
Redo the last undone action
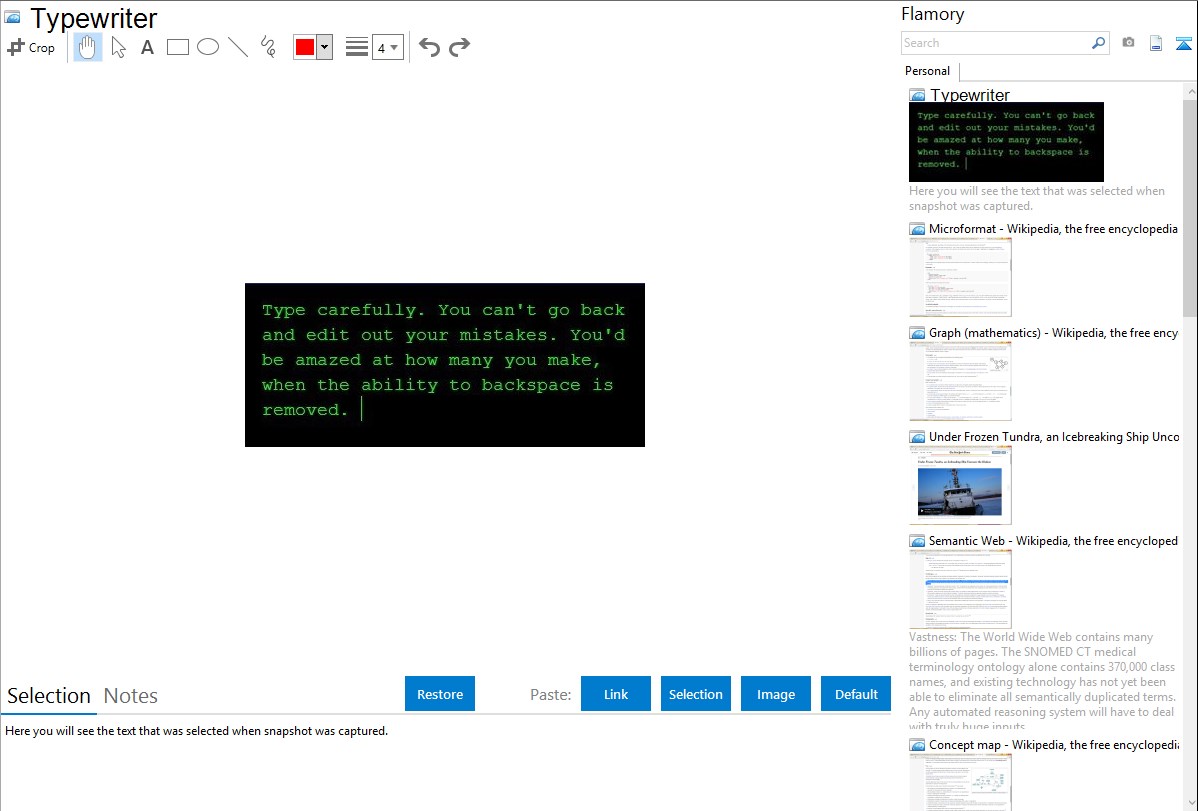click(459, 47)
